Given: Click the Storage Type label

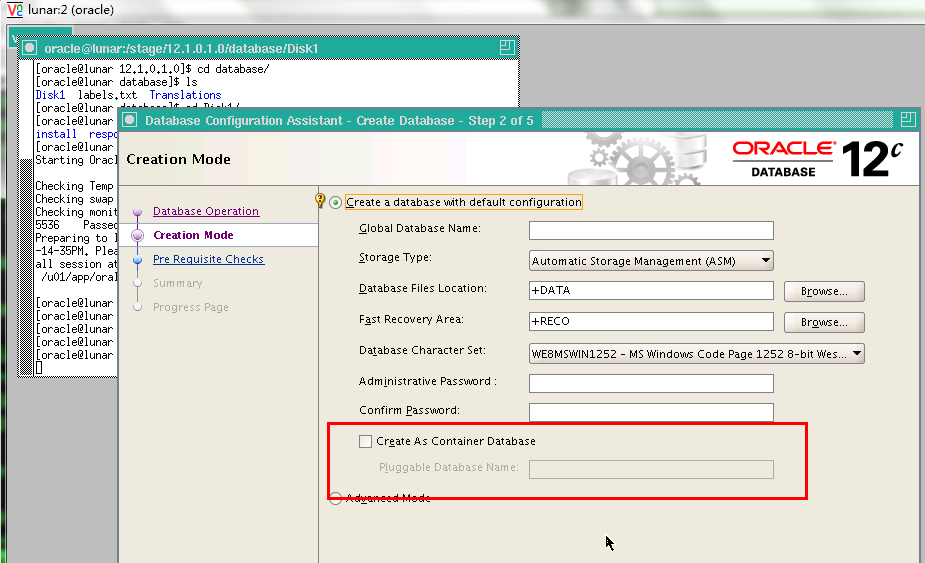Looking at the screenshot, I should [395, 258].
